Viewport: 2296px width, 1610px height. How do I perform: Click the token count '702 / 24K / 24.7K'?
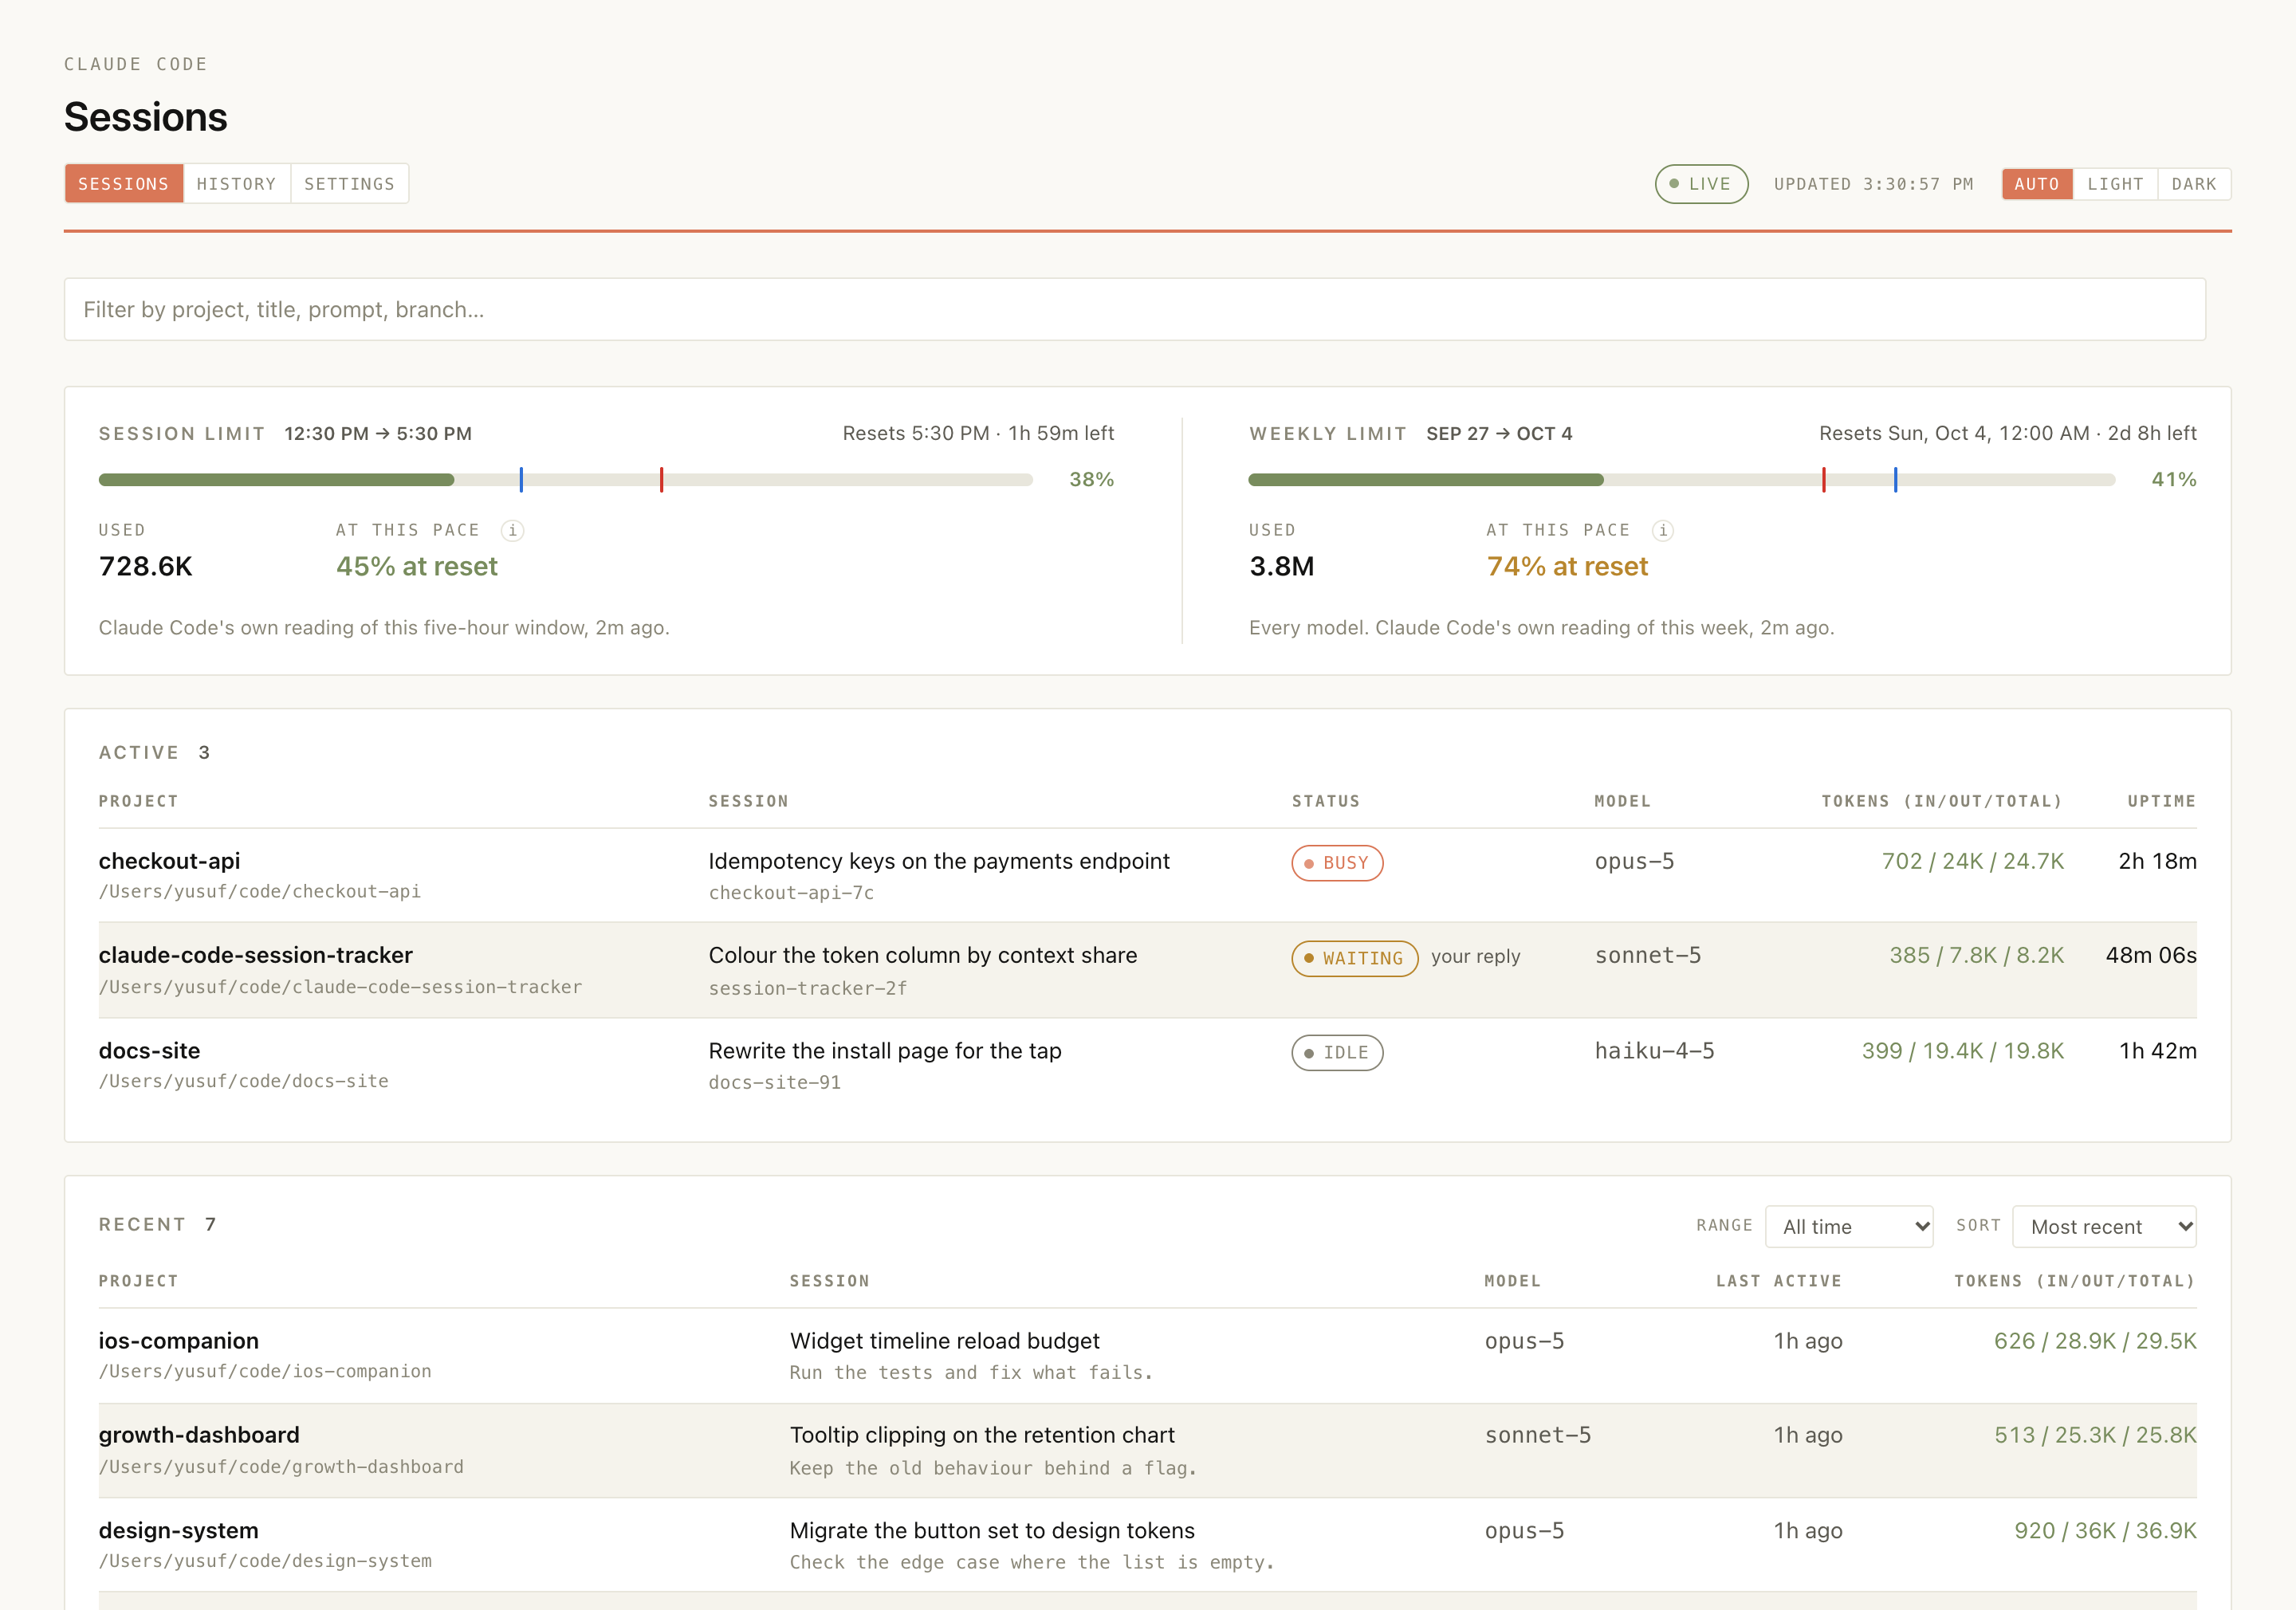(x=1973, y=861)
